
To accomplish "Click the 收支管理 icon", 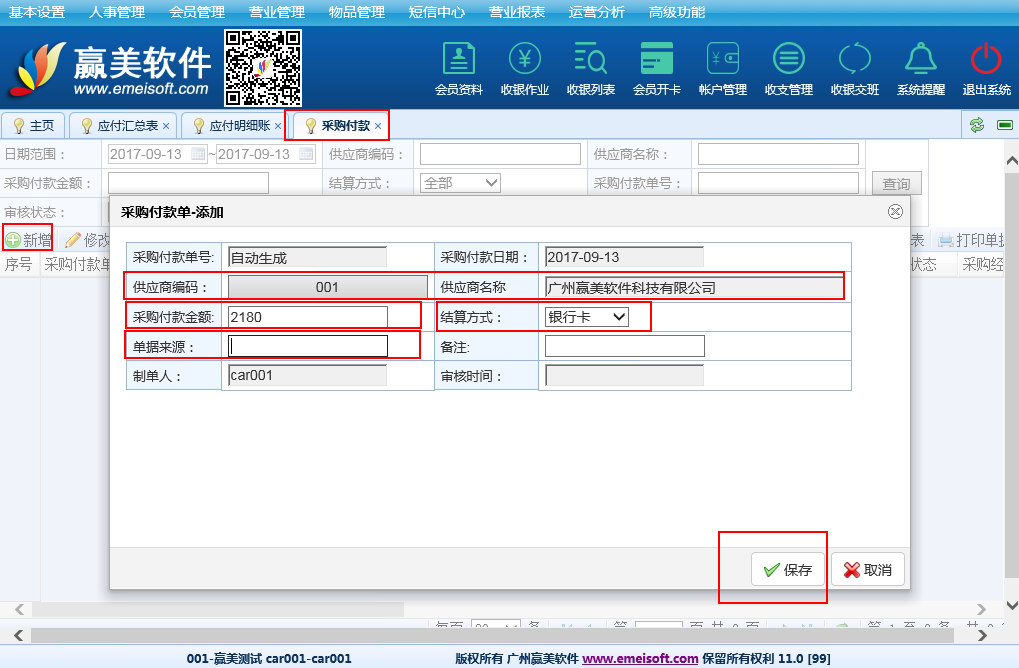I will tap(789, 60).
